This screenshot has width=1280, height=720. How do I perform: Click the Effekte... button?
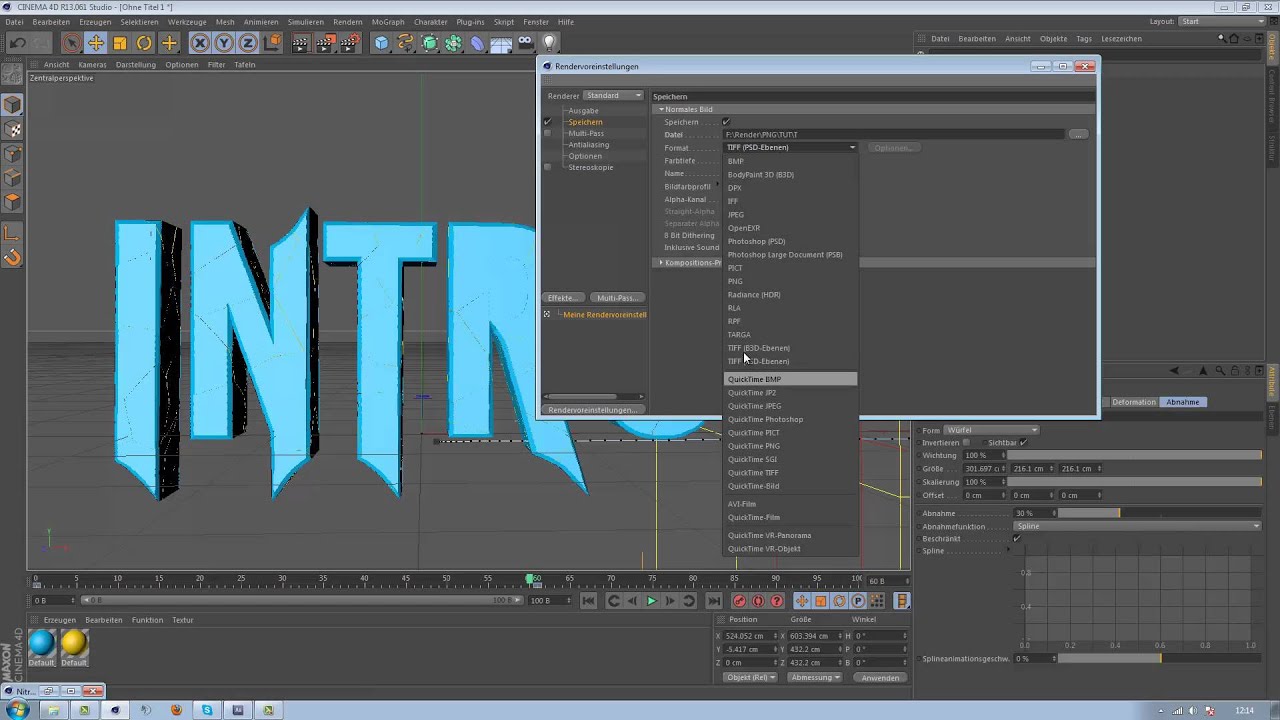[564, 298]
